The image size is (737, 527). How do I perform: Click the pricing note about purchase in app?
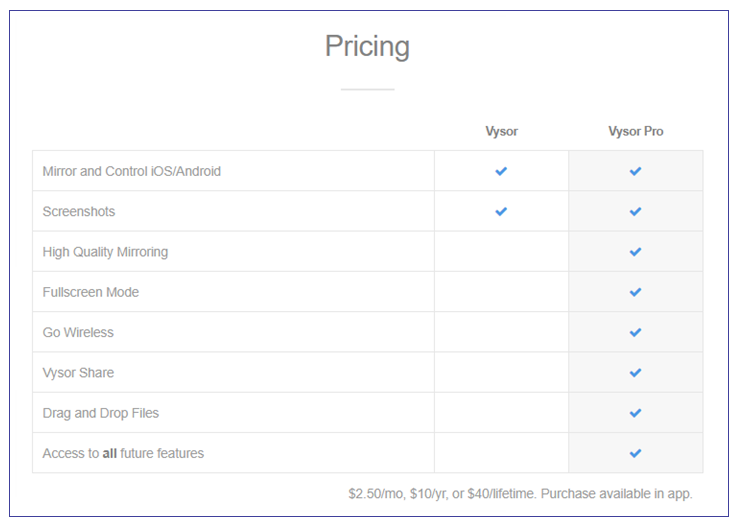520,493
